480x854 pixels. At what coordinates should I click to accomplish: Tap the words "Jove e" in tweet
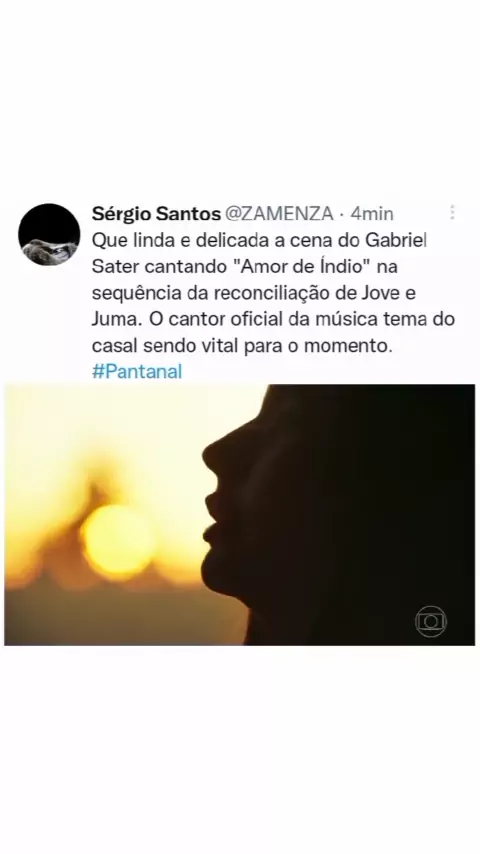(x=391, y=293)
